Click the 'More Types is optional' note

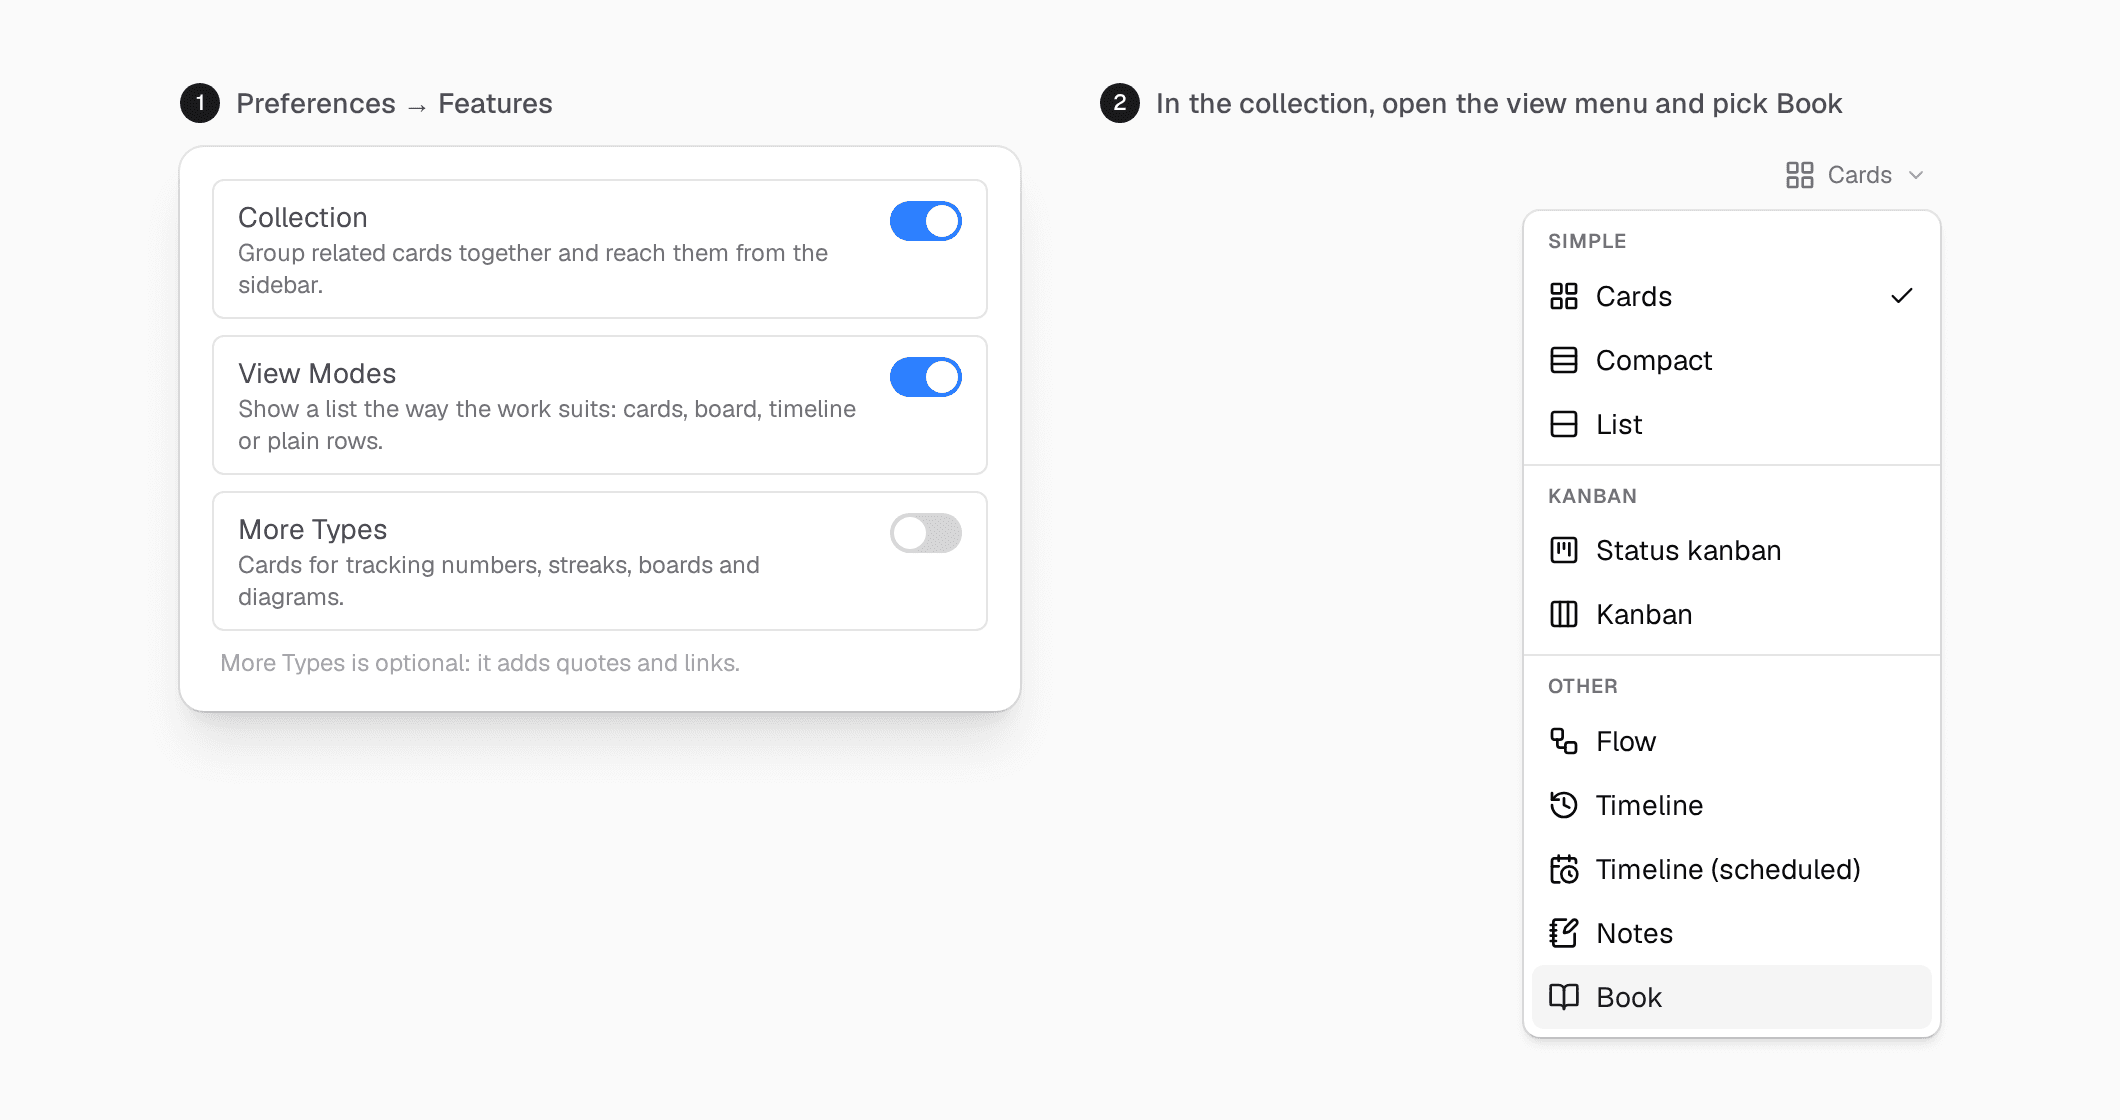(x=480, y=663)
